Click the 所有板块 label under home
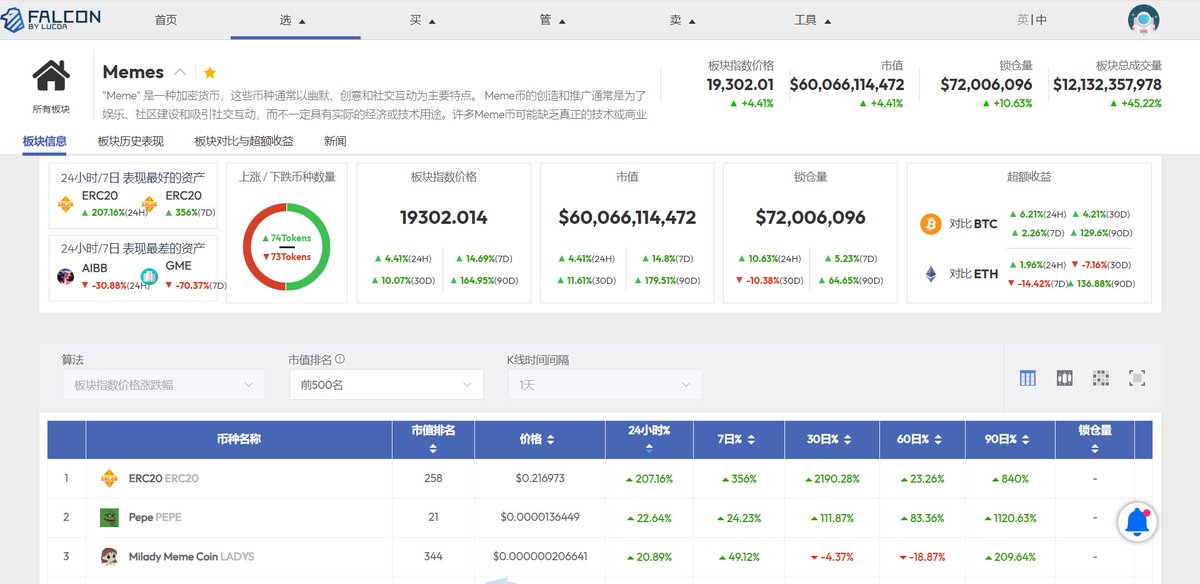This screenshot has width=1200, height=584. [50, 109]
